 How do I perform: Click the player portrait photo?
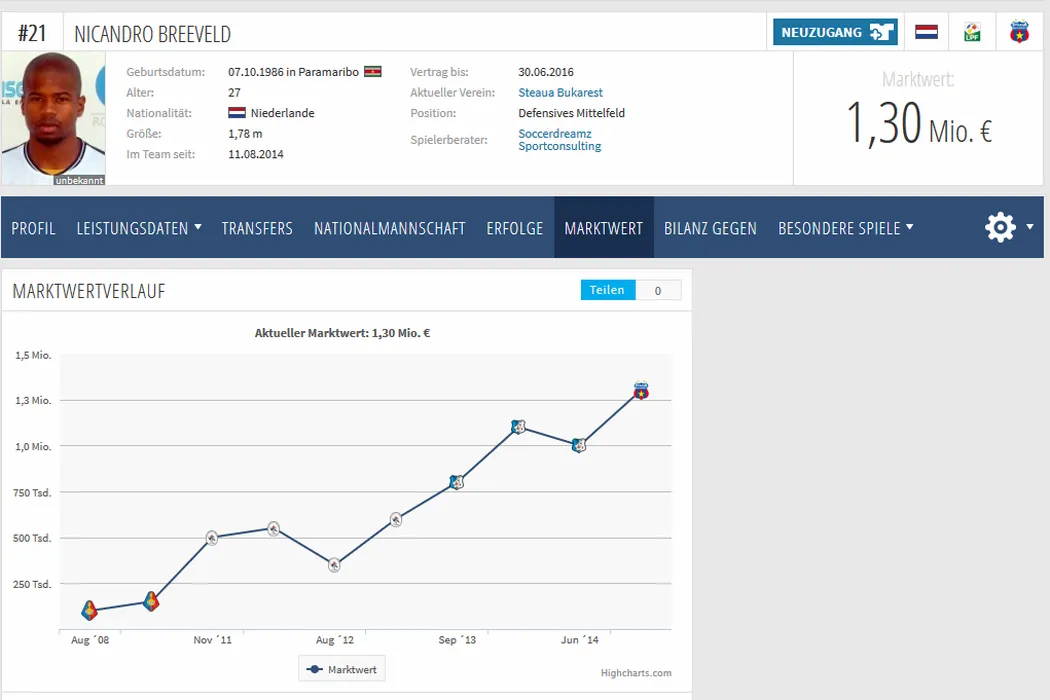pos(53,118)
